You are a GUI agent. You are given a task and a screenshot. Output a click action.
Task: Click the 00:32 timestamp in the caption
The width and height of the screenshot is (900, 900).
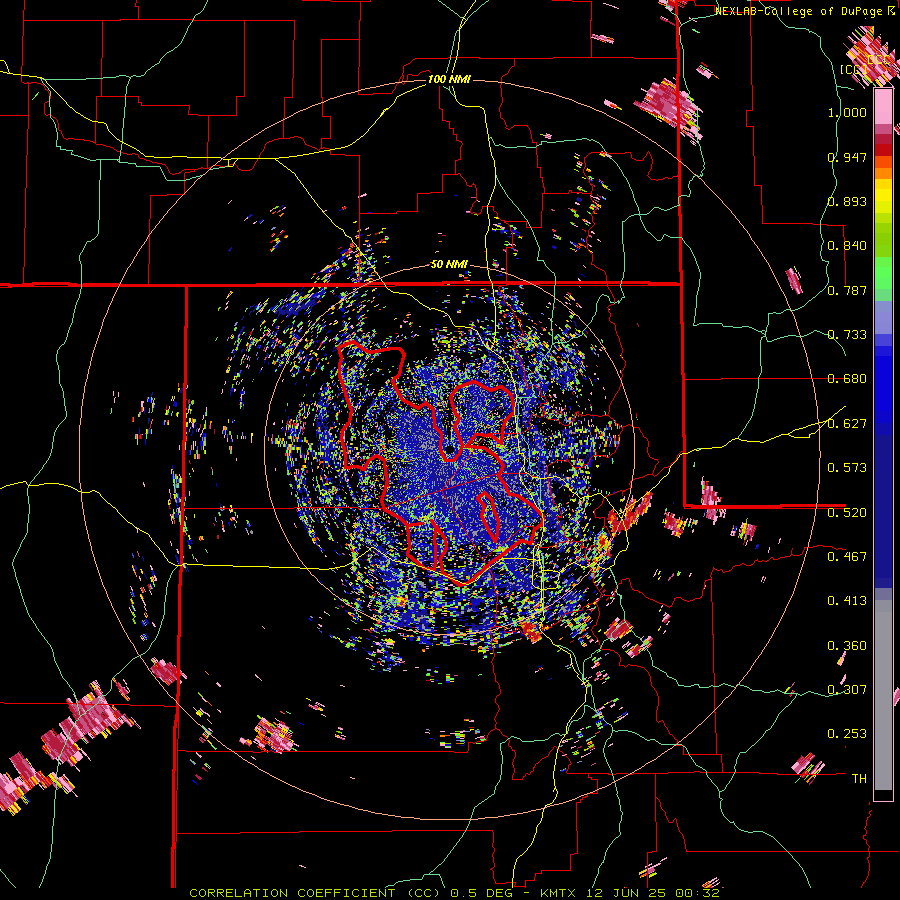coord(696,893)
